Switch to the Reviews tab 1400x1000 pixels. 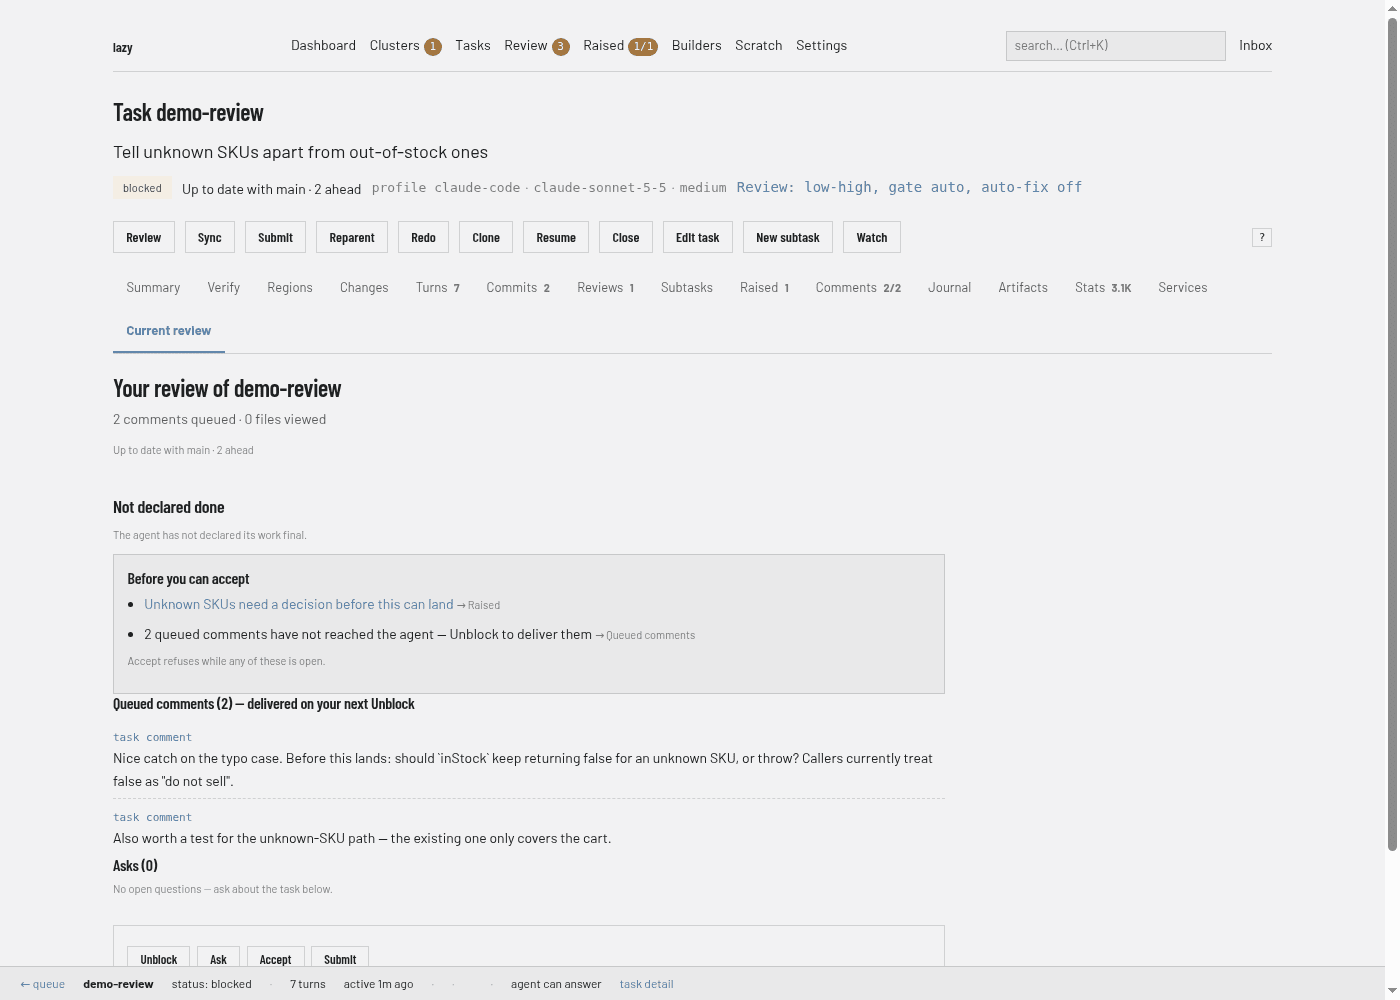(x=606, y=287)
